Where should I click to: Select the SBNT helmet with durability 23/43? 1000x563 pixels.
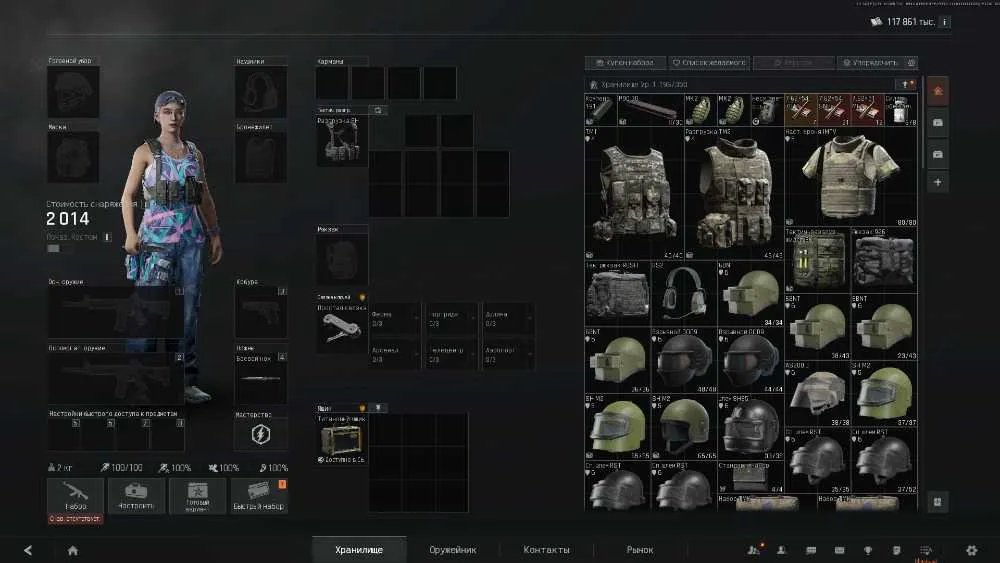click(885, 326)
